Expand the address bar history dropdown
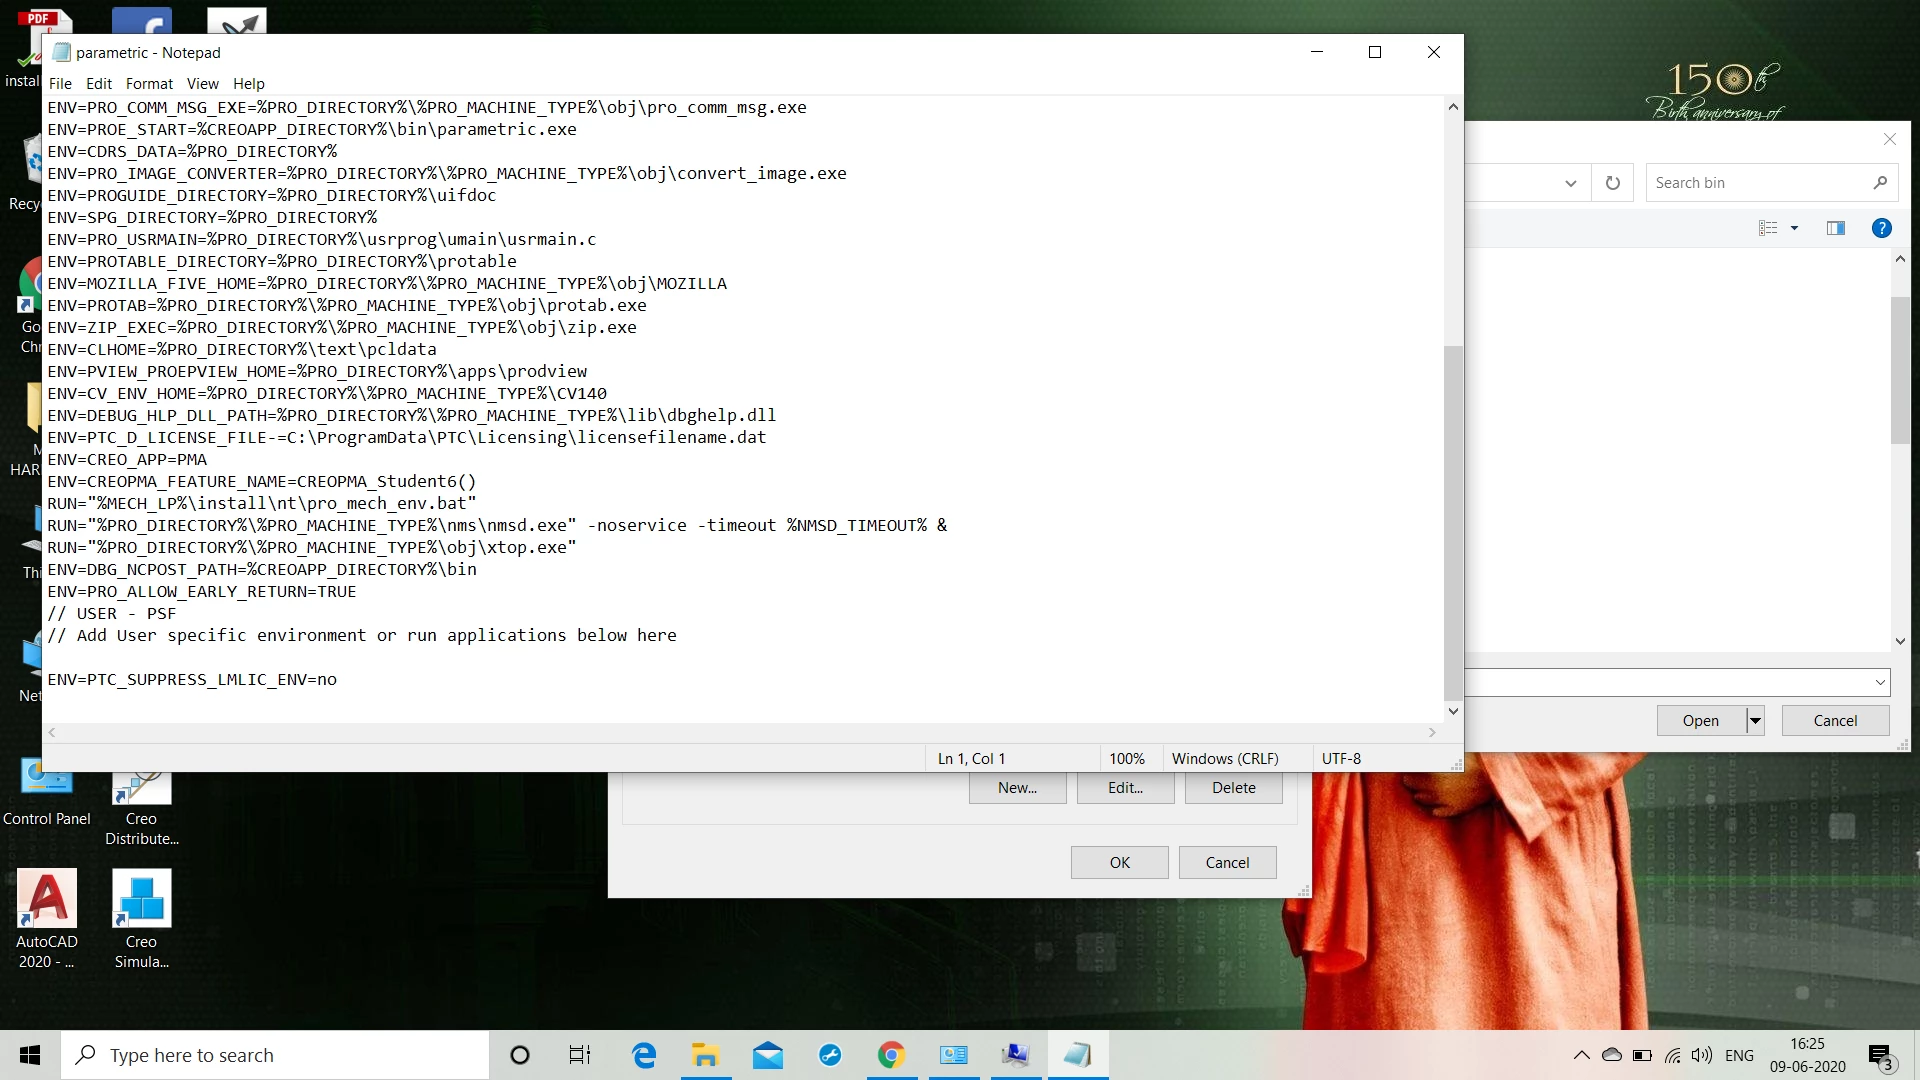The height and width of the screenshot is (1080, 1920). click(x=1570, y=183)
